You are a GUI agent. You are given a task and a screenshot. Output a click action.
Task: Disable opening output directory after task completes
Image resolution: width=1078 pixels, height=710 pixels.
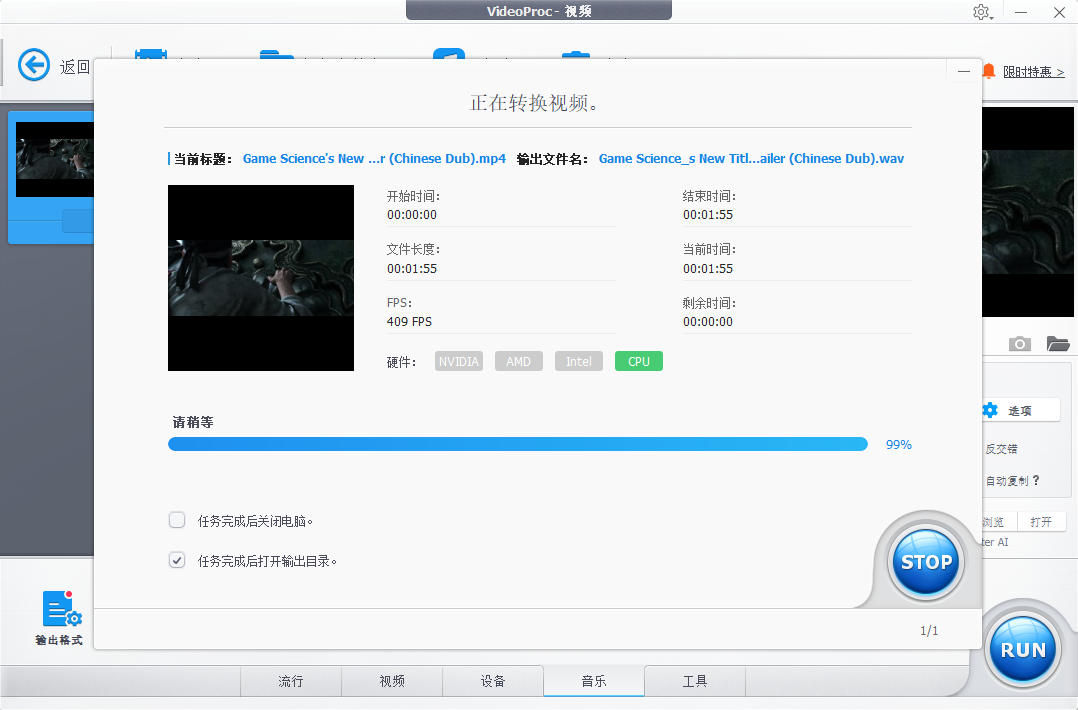pyautogui.click(x=177, y=560)
